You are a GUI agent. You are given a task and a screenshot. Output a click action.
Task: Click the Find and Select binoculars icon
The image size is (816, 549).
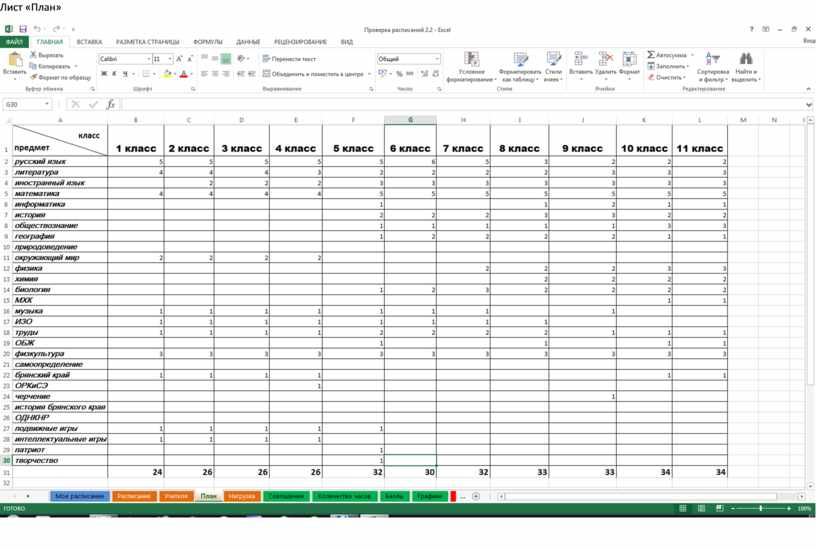[746, 59]
